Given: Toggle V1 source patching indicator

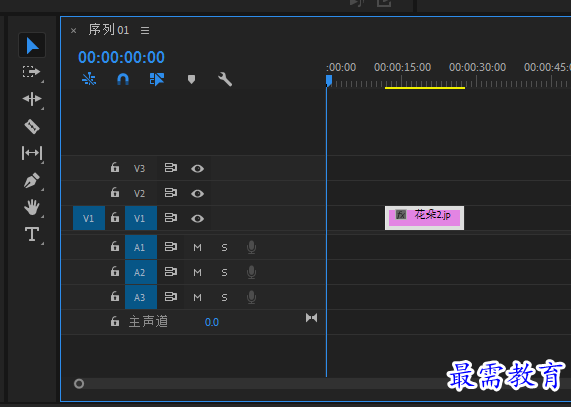Looking at the screenshot, I should 89,218.
